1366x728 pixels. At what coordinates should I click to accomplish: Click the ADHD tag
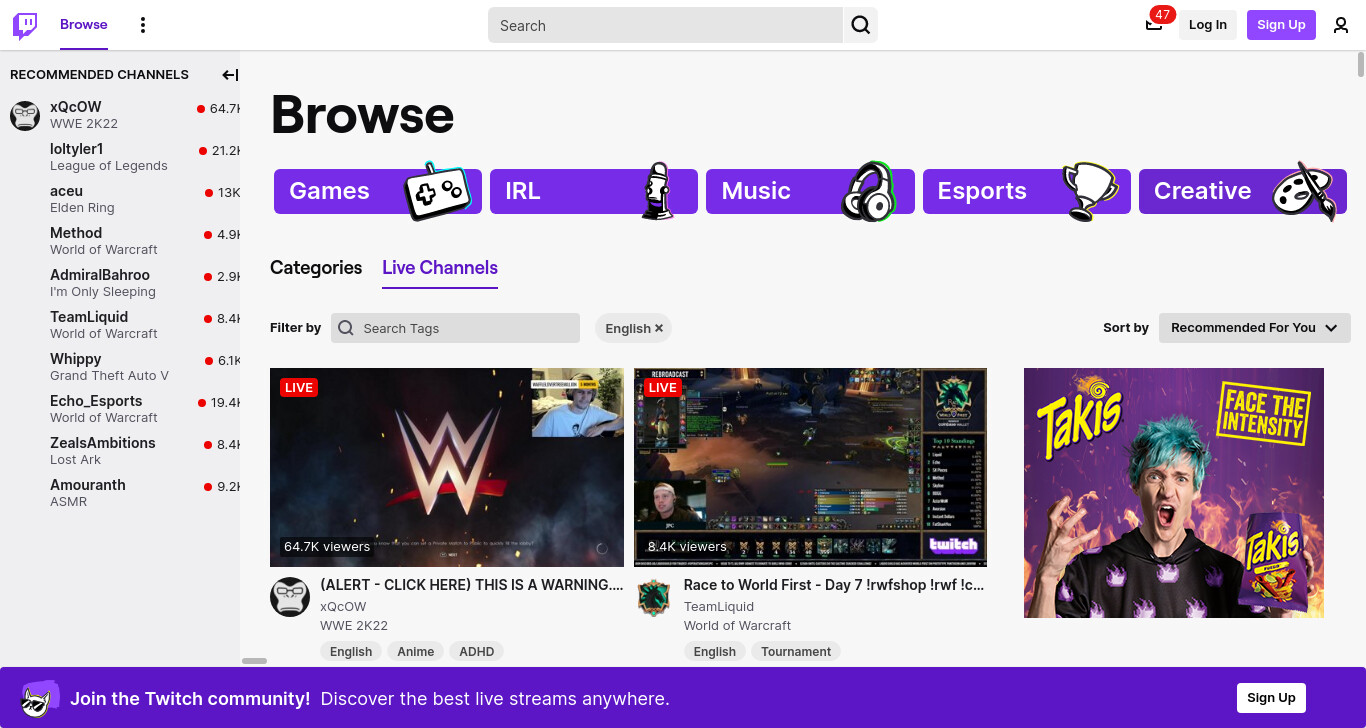click(x=477, y=651)
